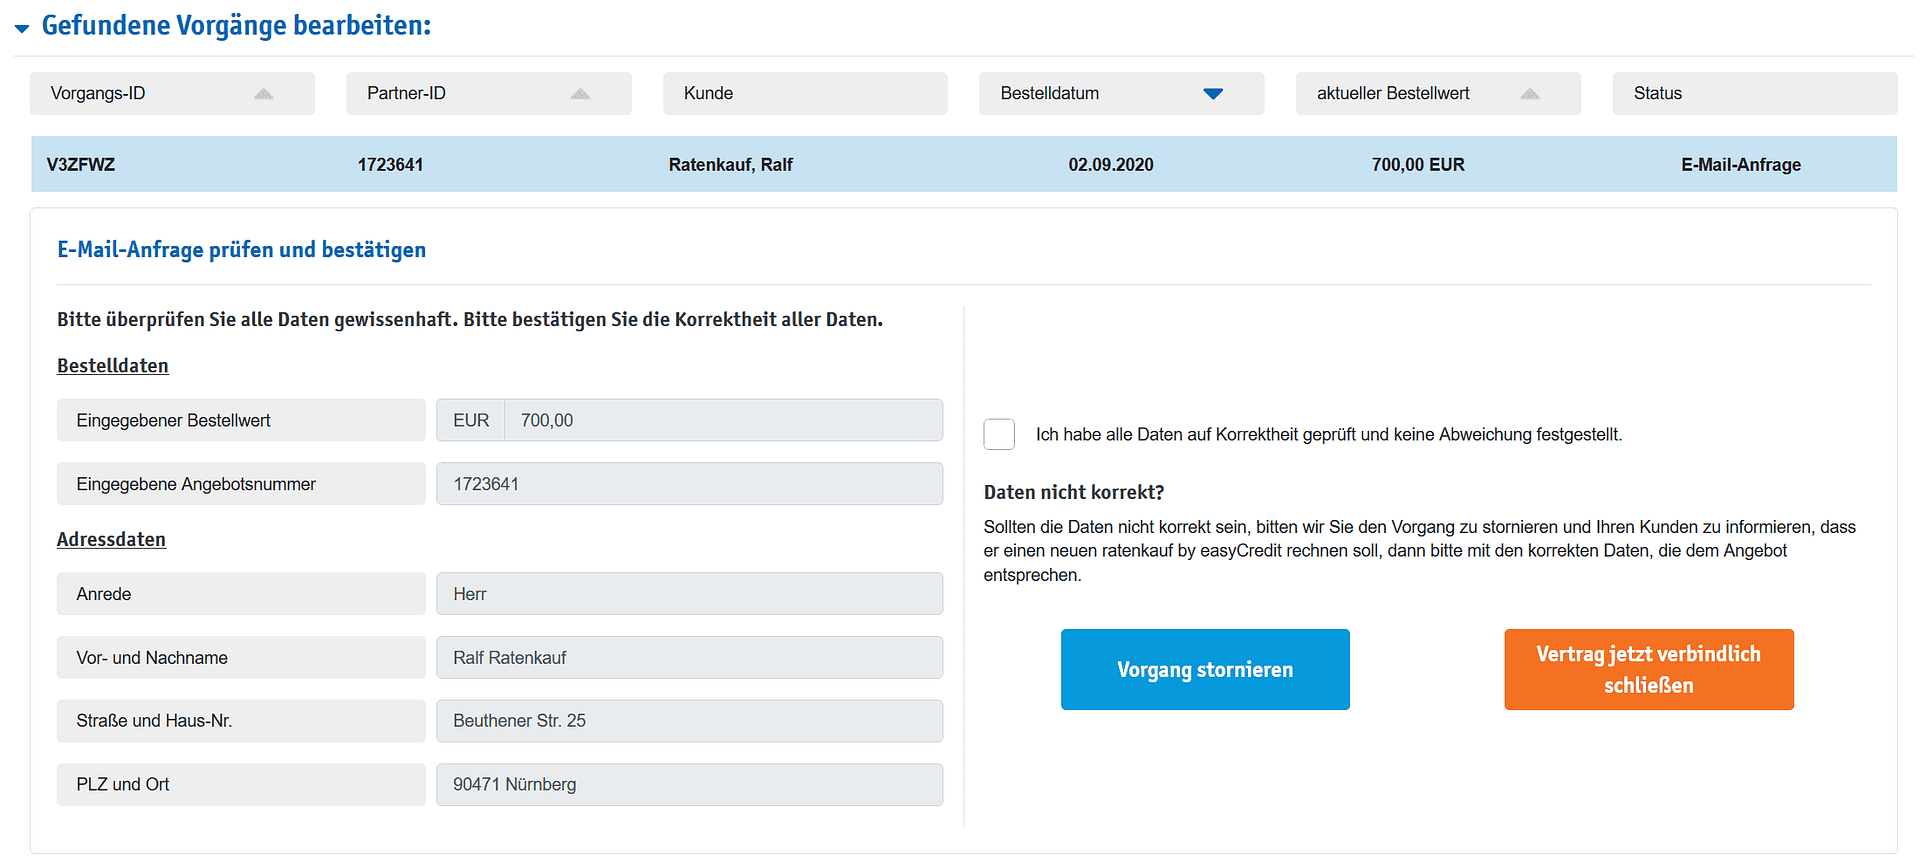Click the Status column header
This screenshot has height=867, width=1920.
(x=1754, y=93)
